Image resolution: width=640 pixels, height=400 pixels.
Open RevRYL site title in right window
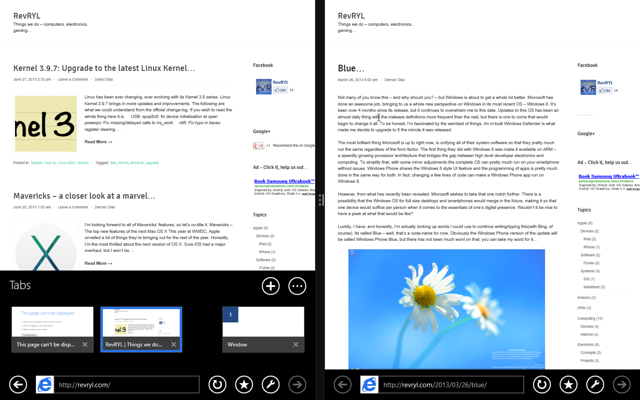click(351, 16)
